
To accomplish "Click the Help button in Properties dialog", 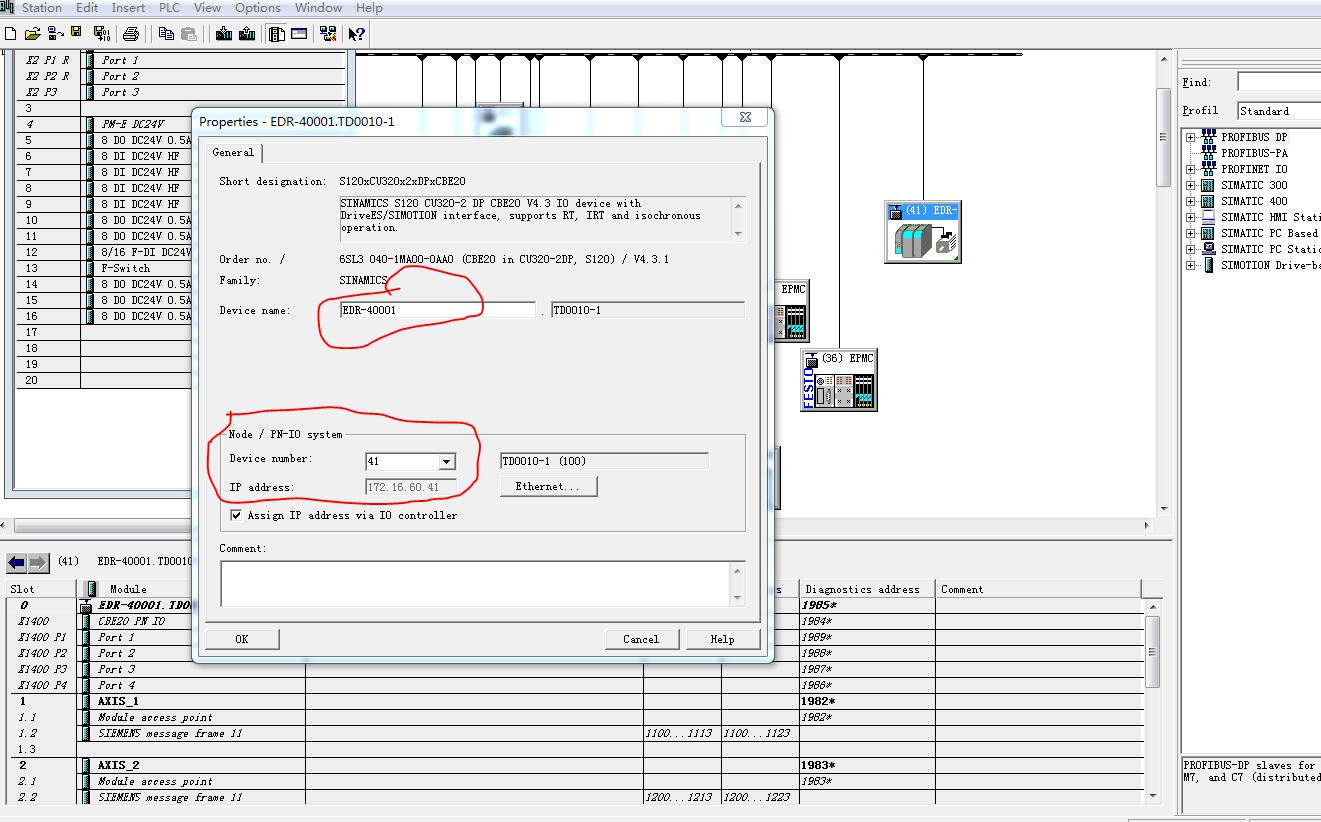I will 722,639.
